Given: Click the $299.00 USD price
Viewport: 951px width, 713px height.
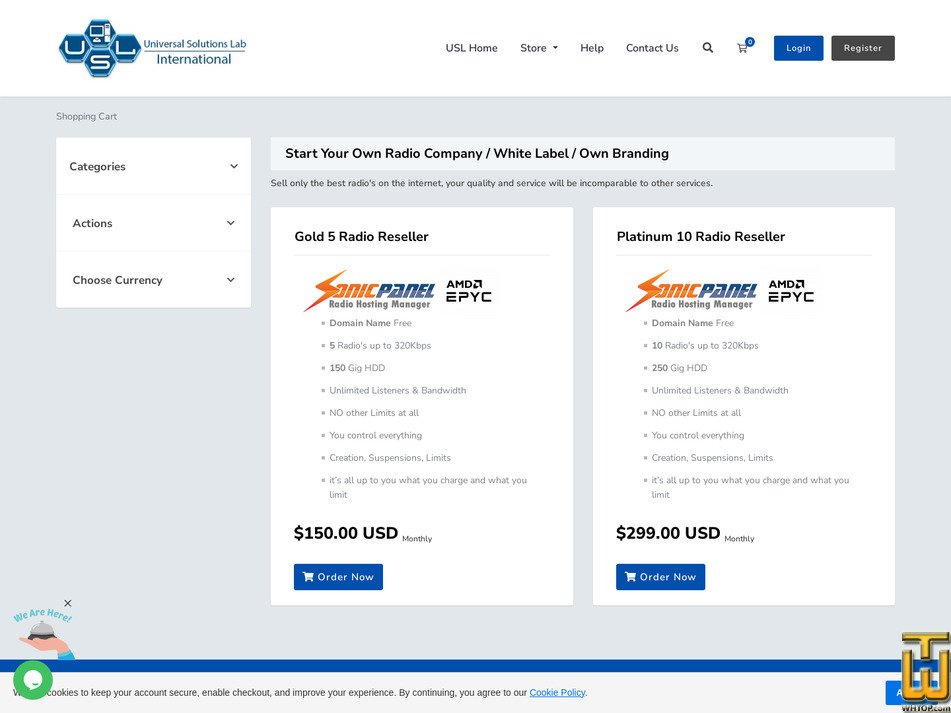Looking at the screenshot, I should pos(668,534).
